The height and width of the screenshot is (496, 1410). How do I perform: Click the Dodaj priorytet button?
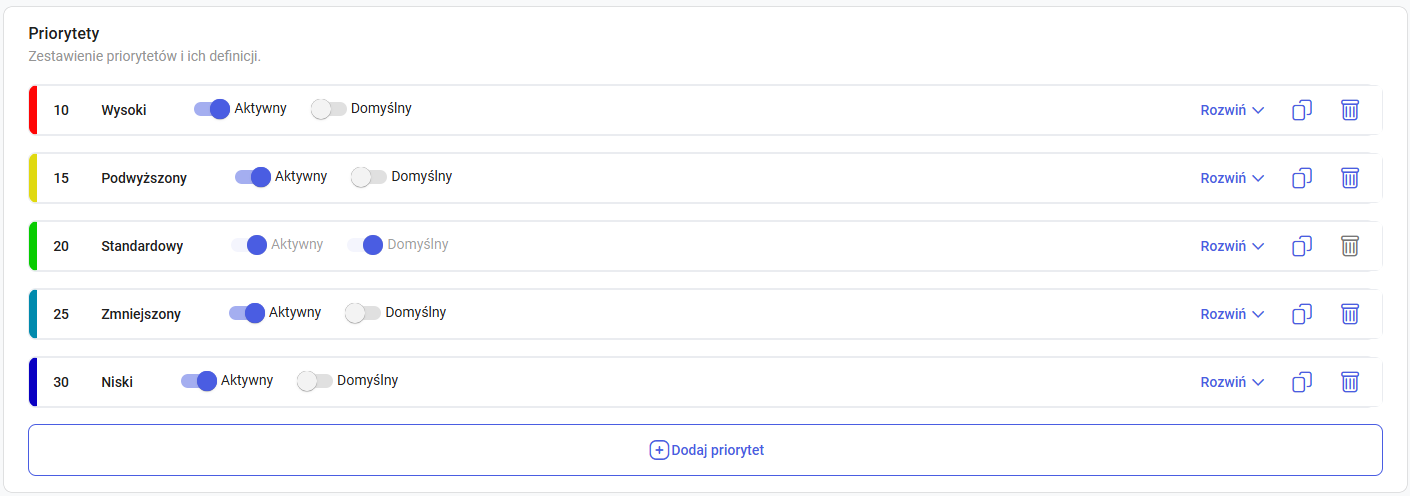pyautogui.click(x=705, y=450)
